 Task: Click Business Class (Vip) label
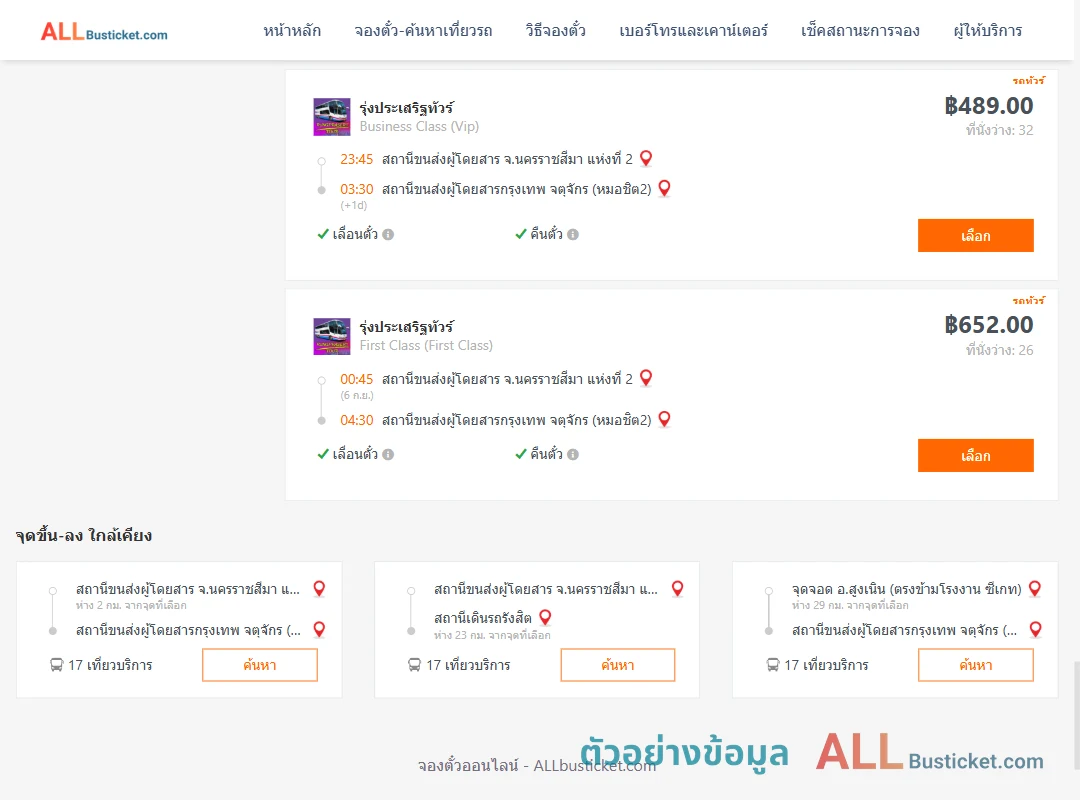point(419,127)
